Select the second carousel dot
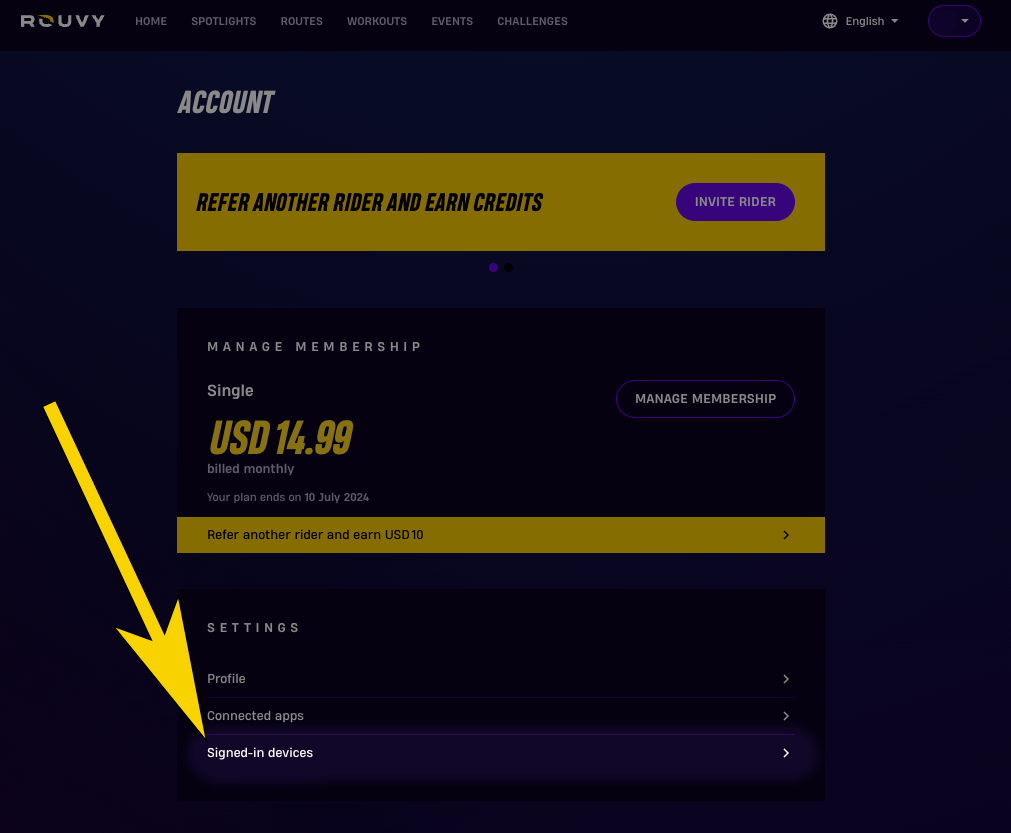 509,268
